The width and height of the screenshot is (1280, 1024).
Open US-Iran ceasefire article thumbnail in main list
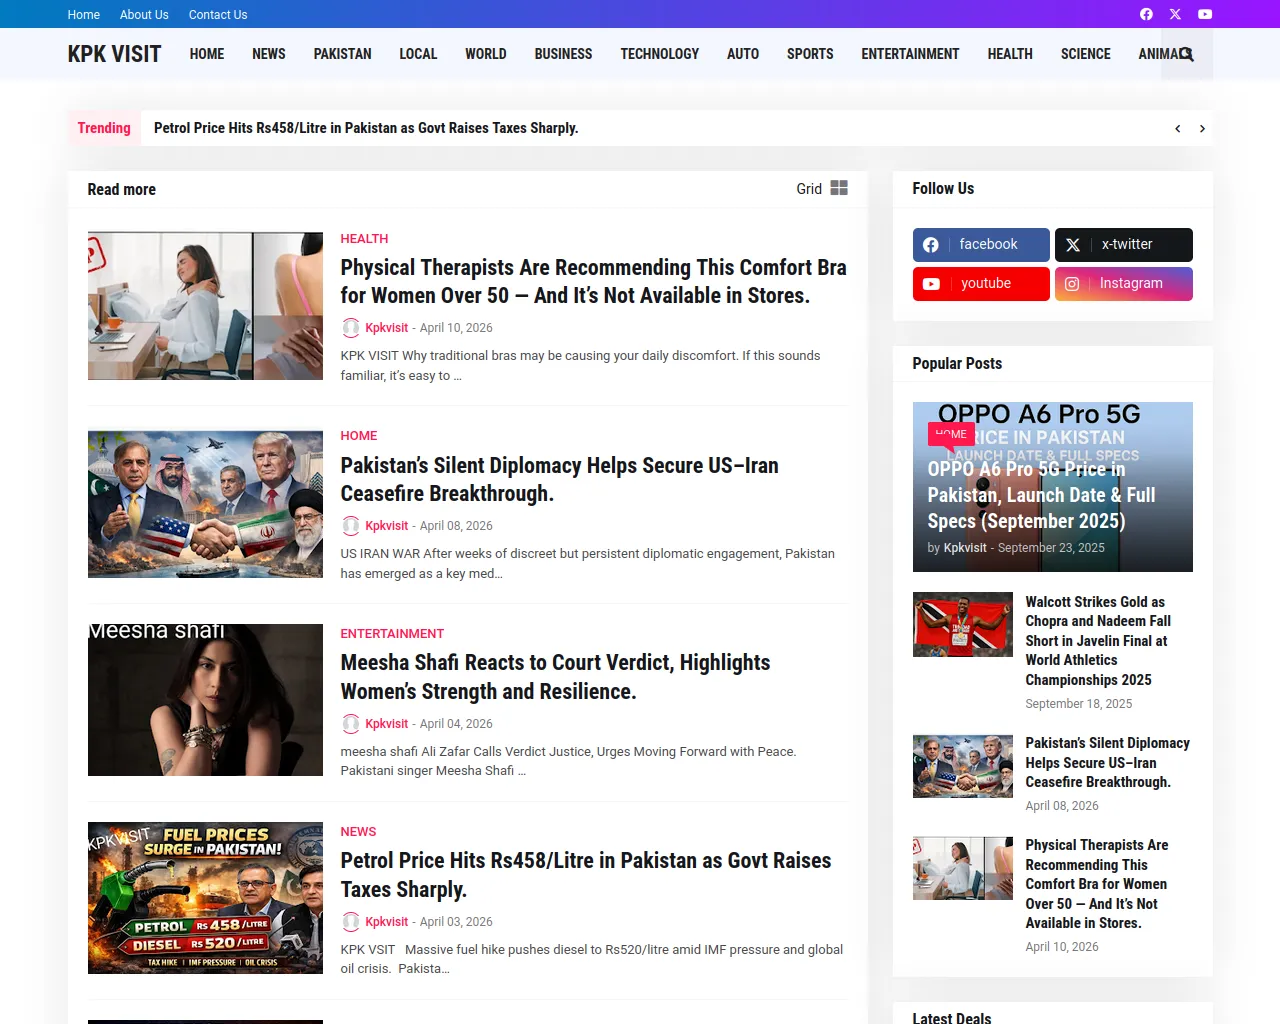click(205, 504)
